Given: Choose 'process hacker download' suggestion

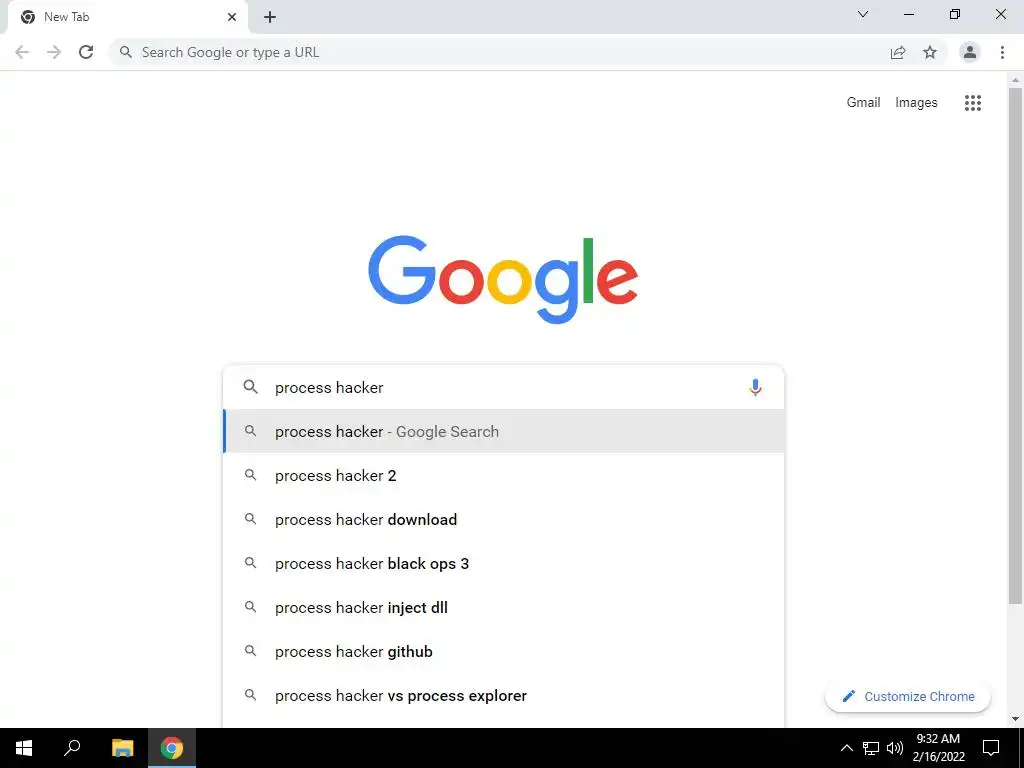Looking at the screenshot, I should tap(504, 519).
